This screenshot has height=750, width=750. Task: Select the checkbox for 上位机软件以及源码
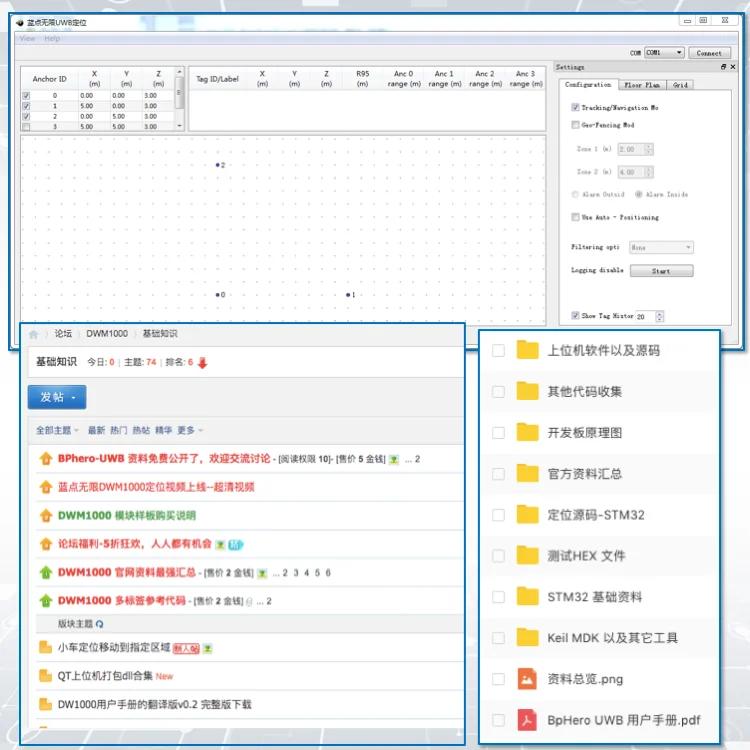click(x=498, y=351)
